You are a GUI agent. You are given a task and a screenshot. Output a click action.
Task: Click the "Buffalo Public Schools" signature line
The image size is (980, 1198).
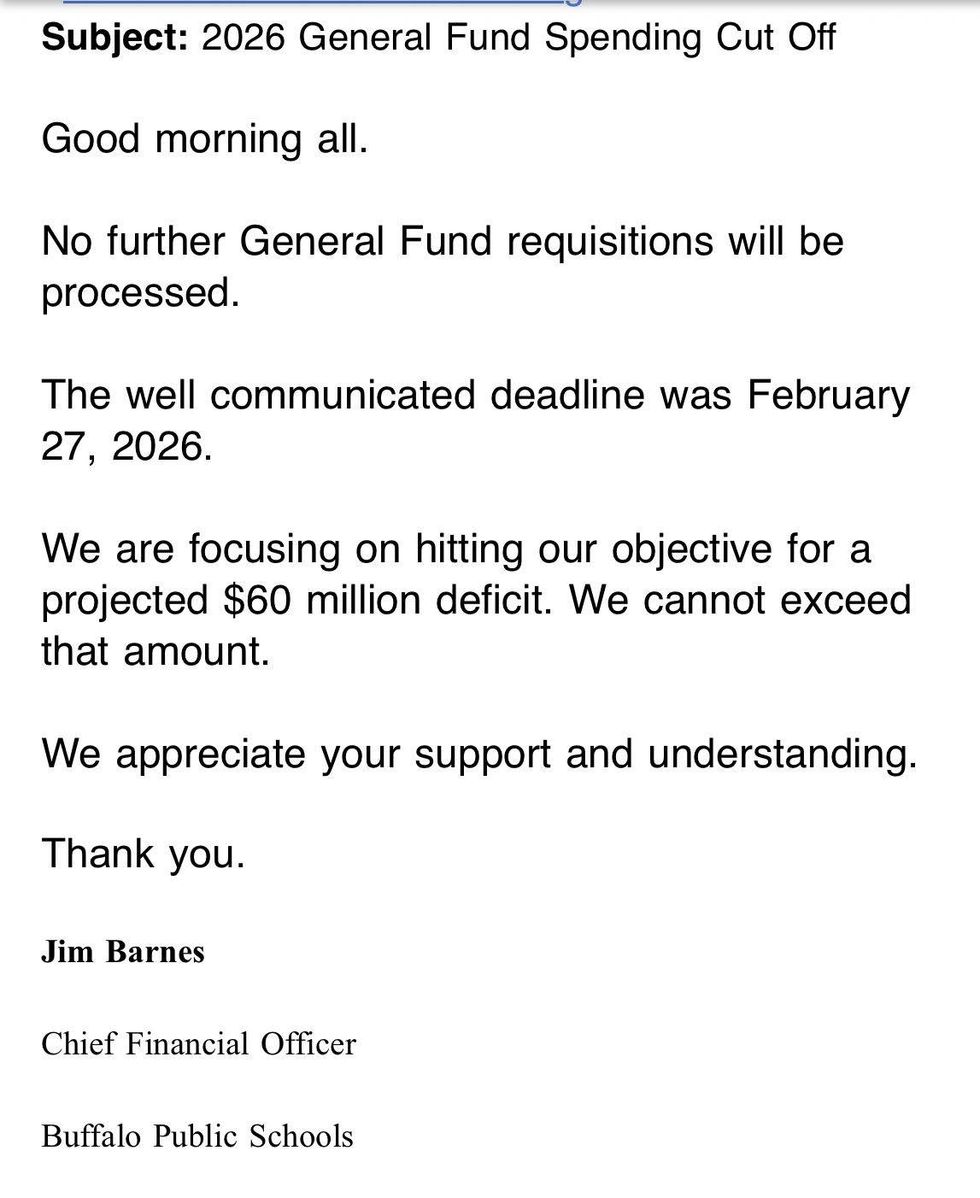(x=197, y=1136)
